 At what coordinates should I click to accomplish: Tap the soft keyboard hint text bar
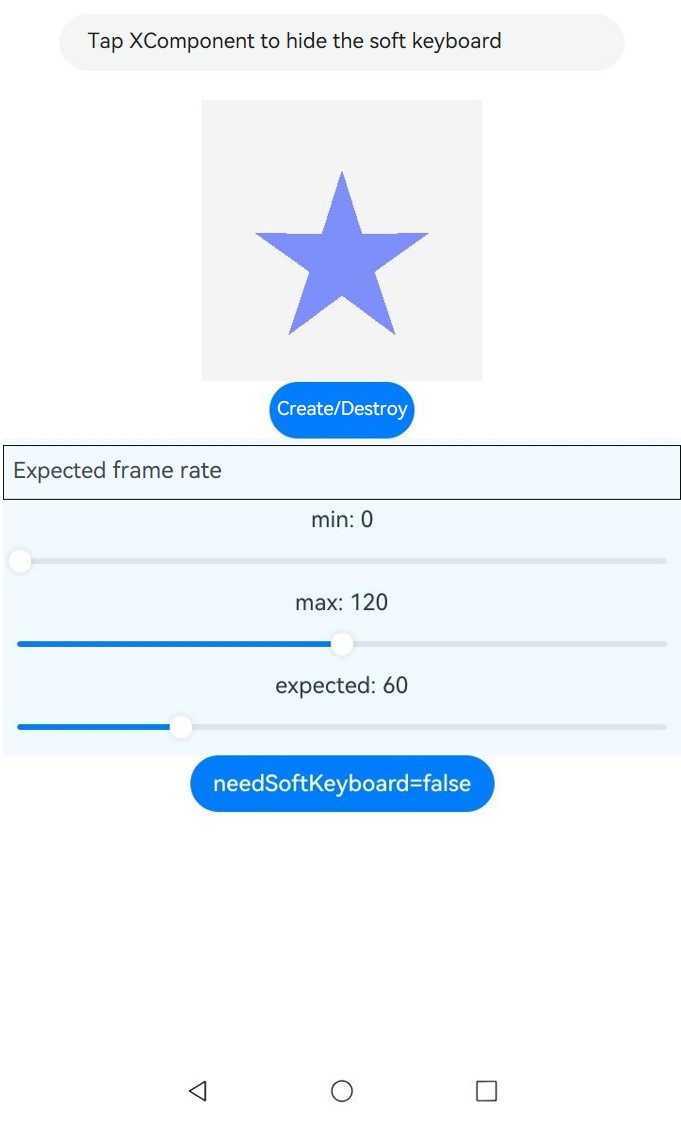click(x=342, y=42)
